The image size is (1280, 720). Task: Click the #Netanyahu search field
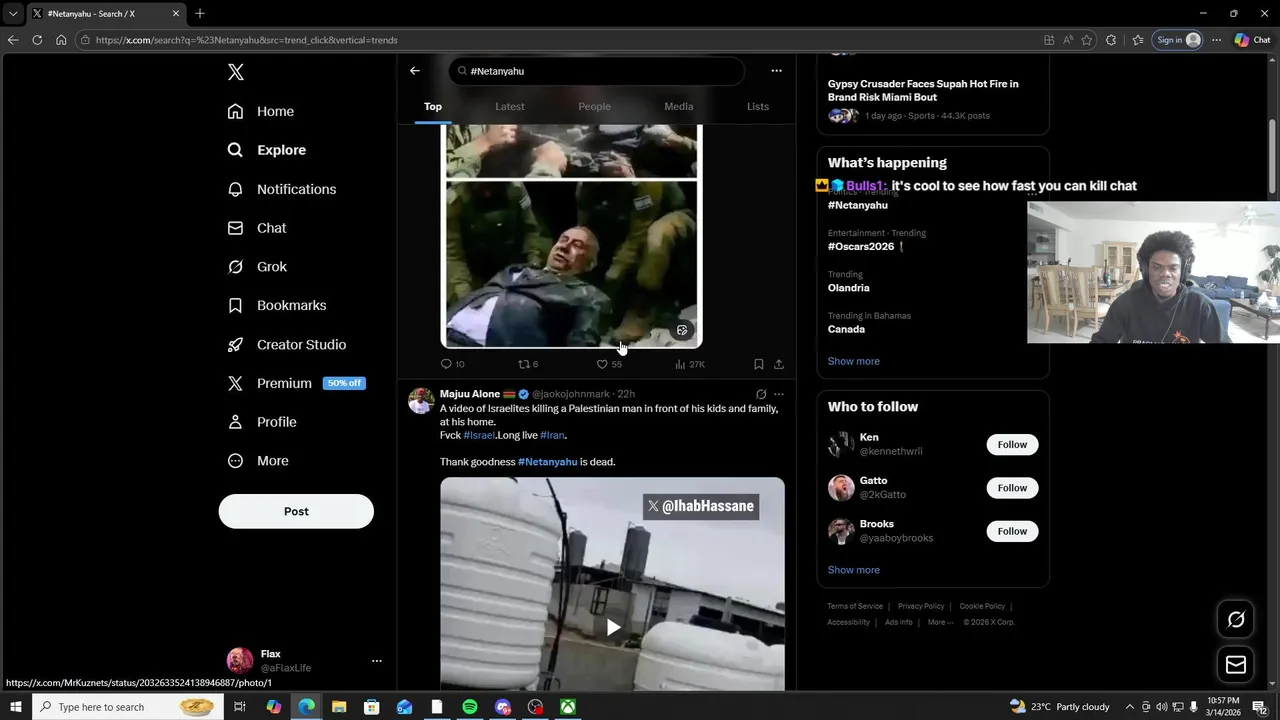click(597, 71)
